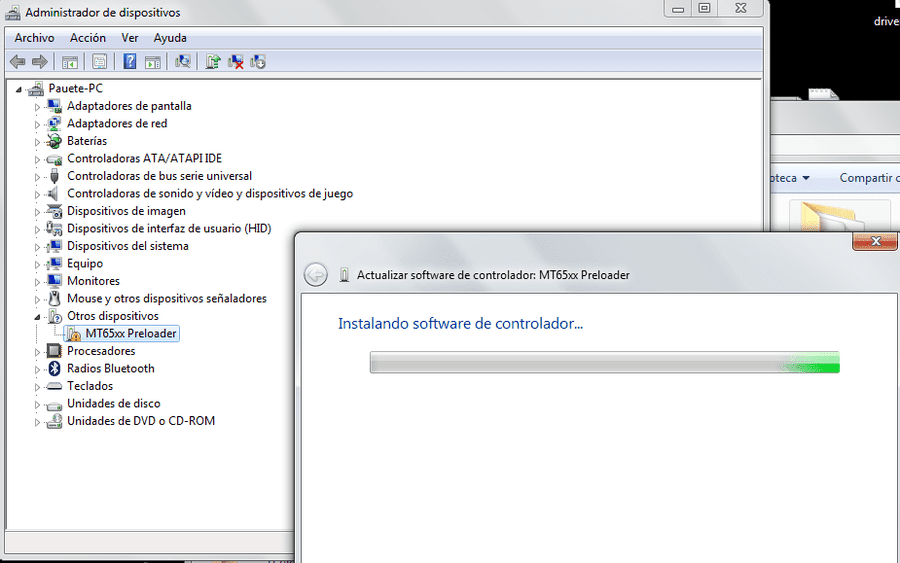Click Compartir in the Explorer window toolbar

click(x=869, y=178)
